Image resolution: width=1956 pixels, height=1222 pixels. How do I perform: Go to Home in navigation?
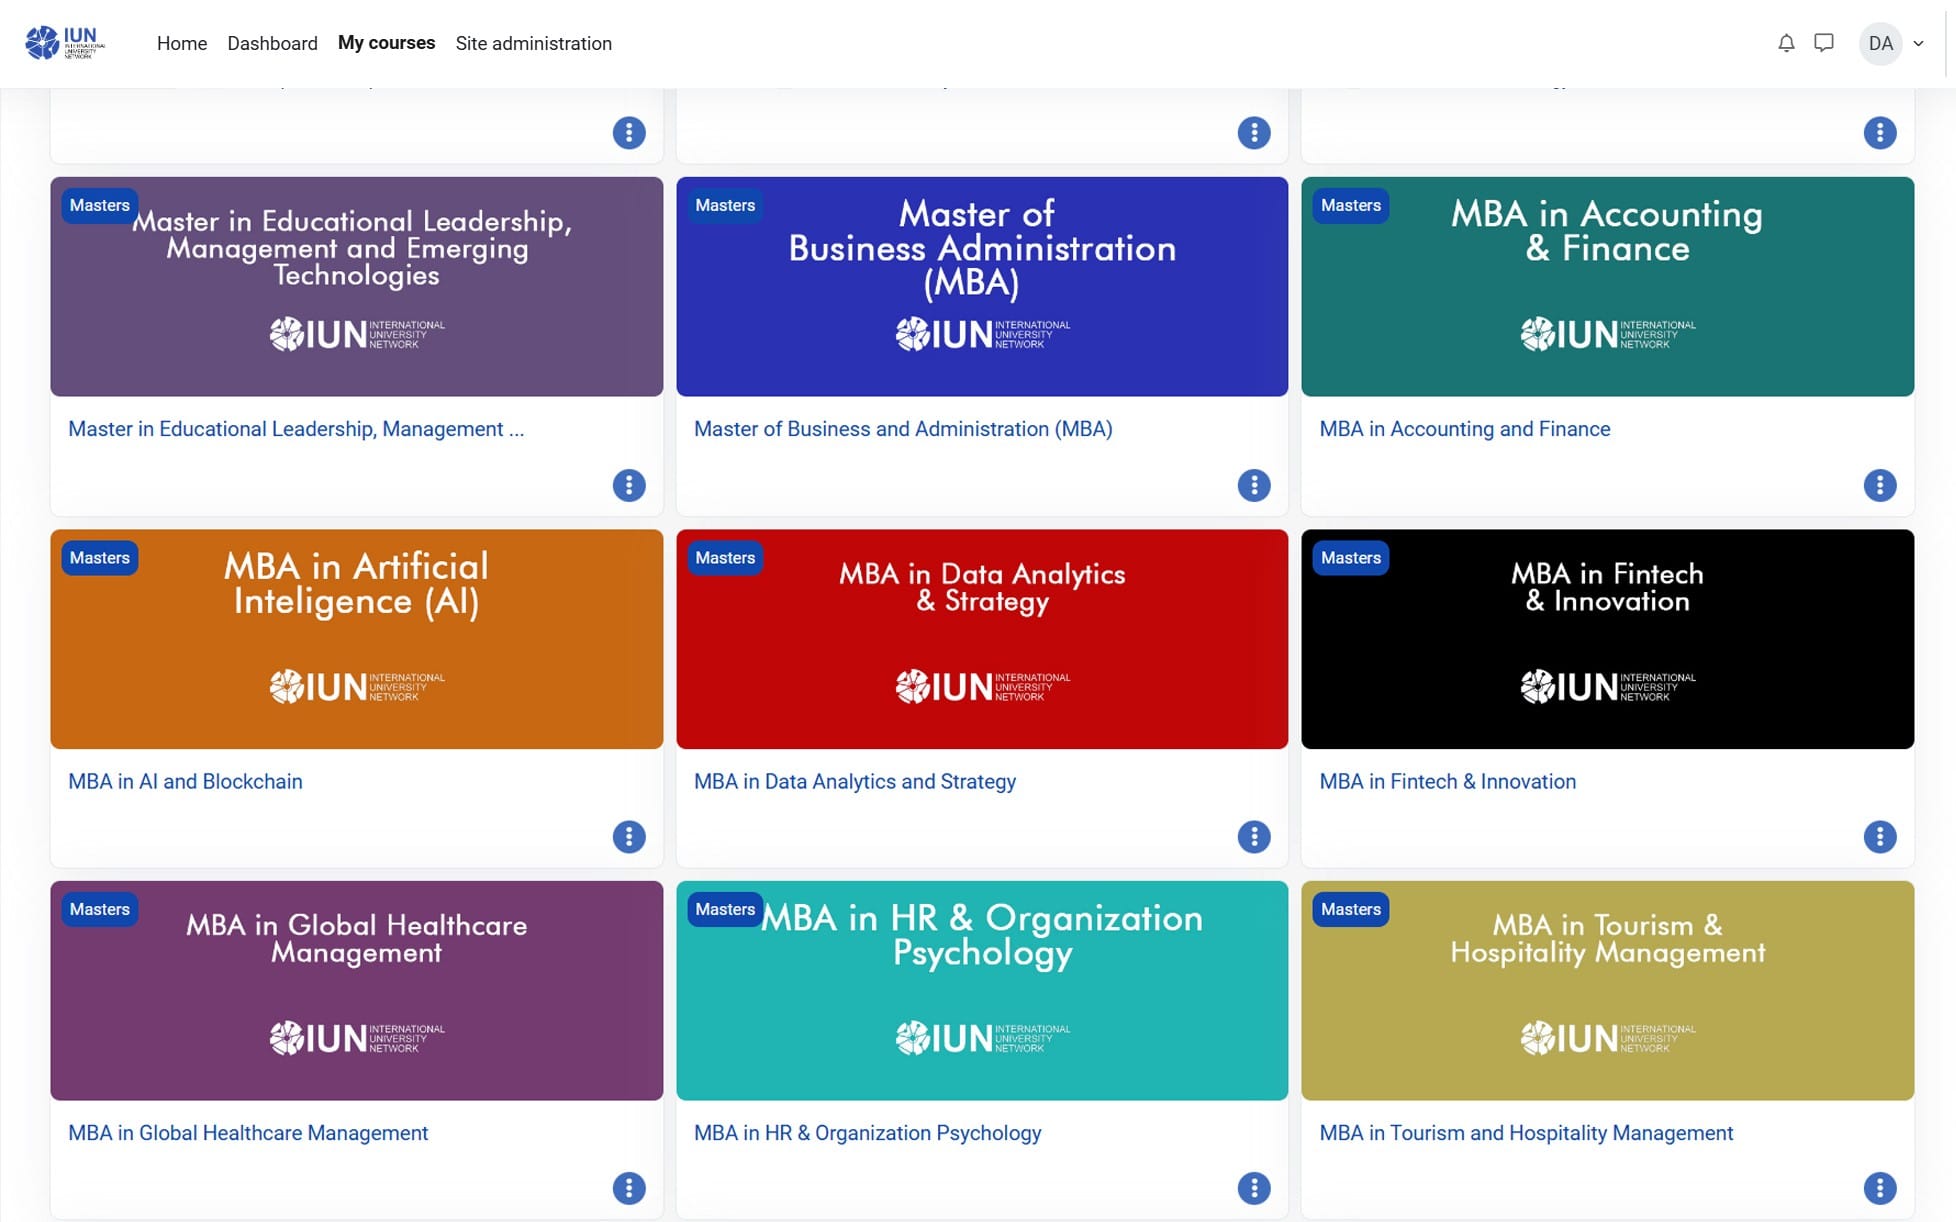[182, 43]
